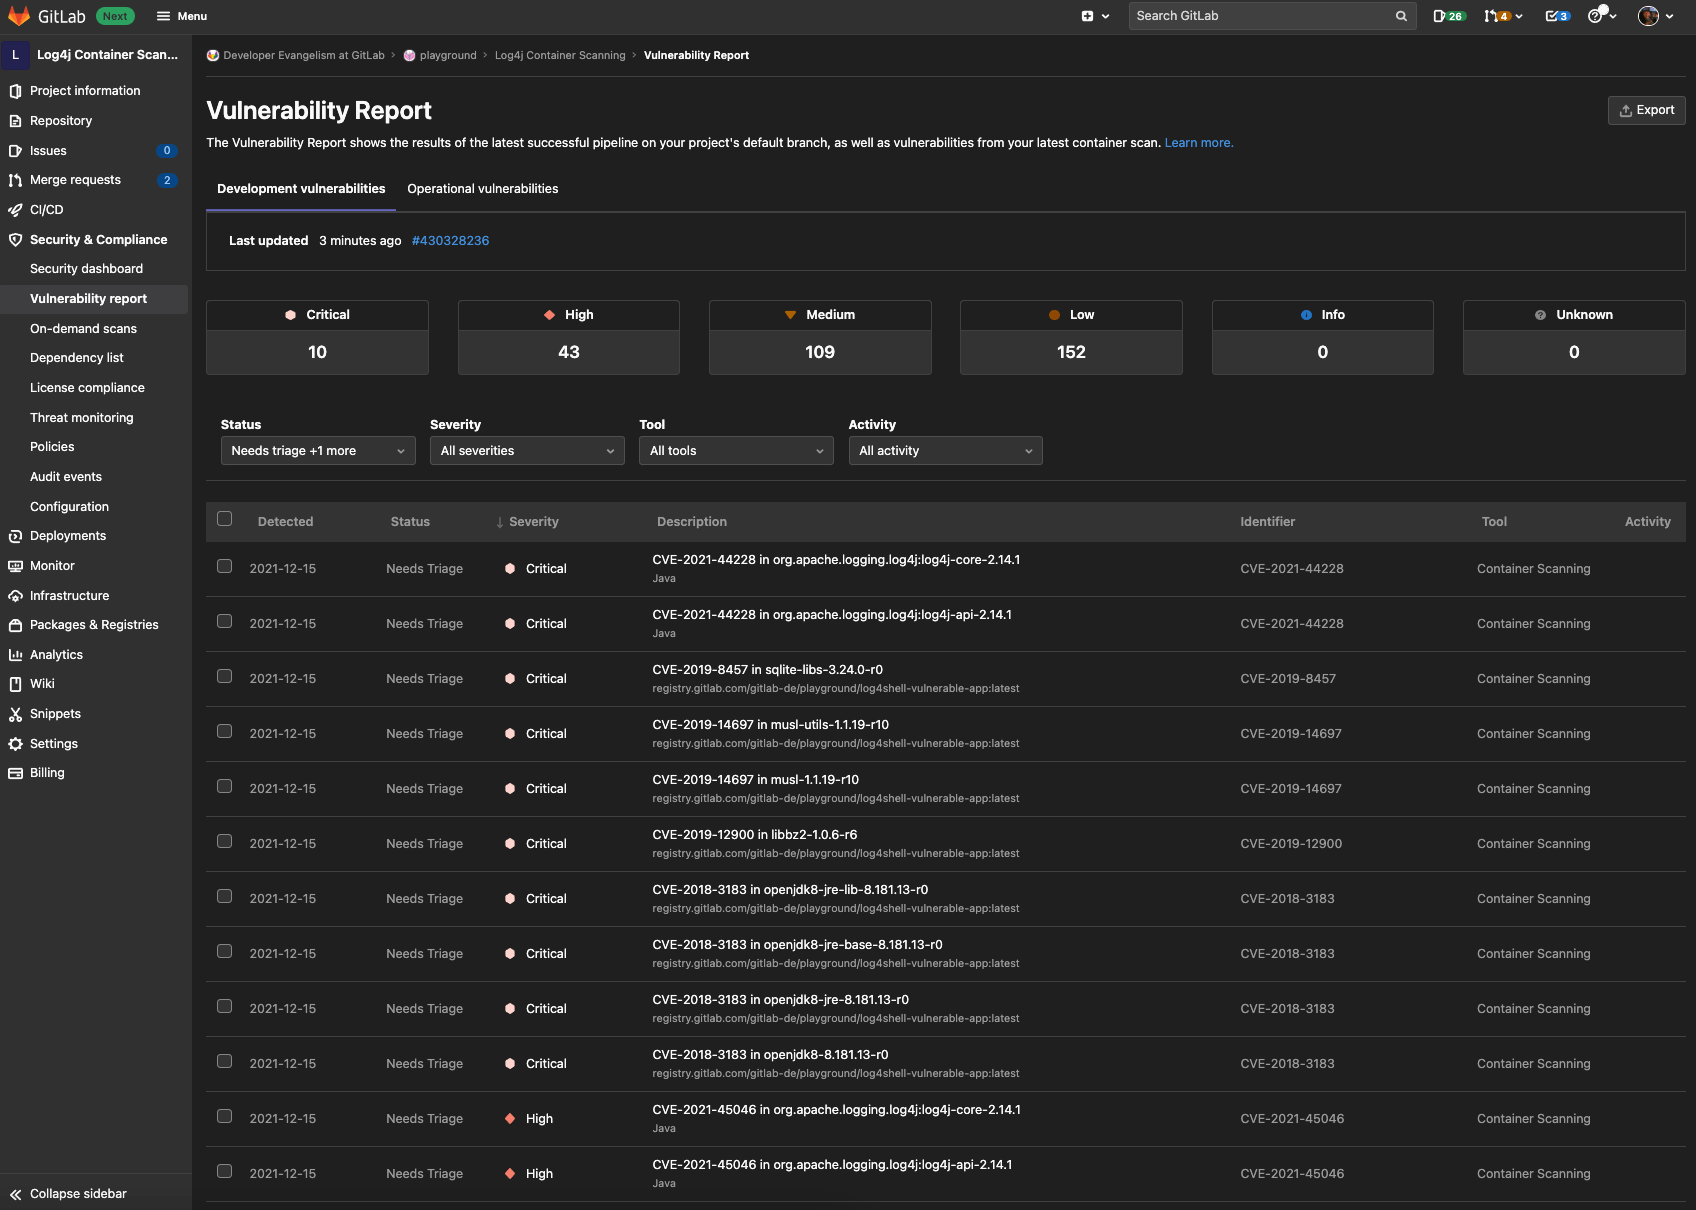
Task: Open the Severity filter dropdown
Action: click(526, 450)
